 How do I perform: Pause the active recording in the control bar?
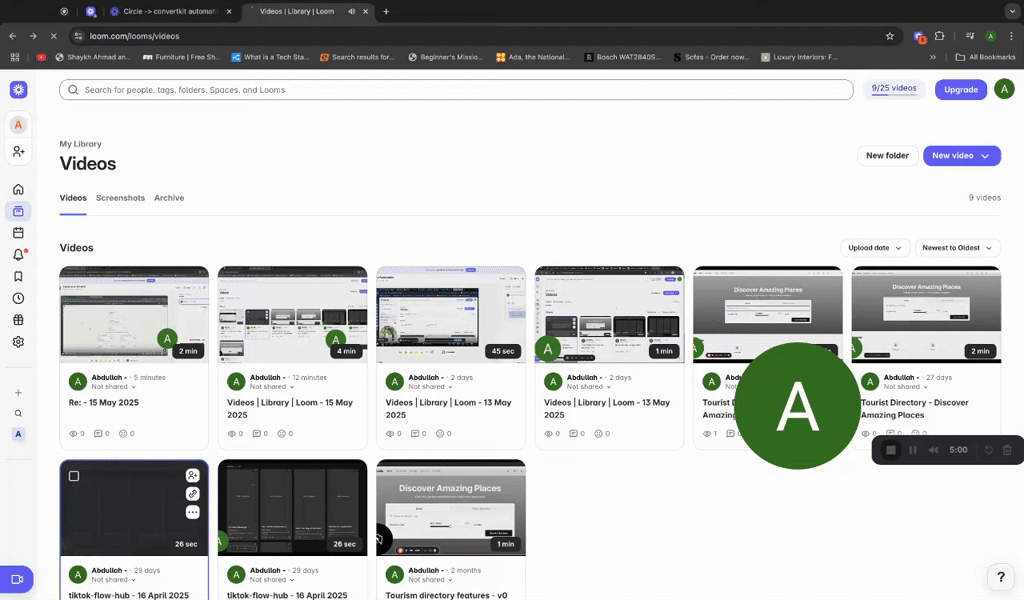click(912, 450)
